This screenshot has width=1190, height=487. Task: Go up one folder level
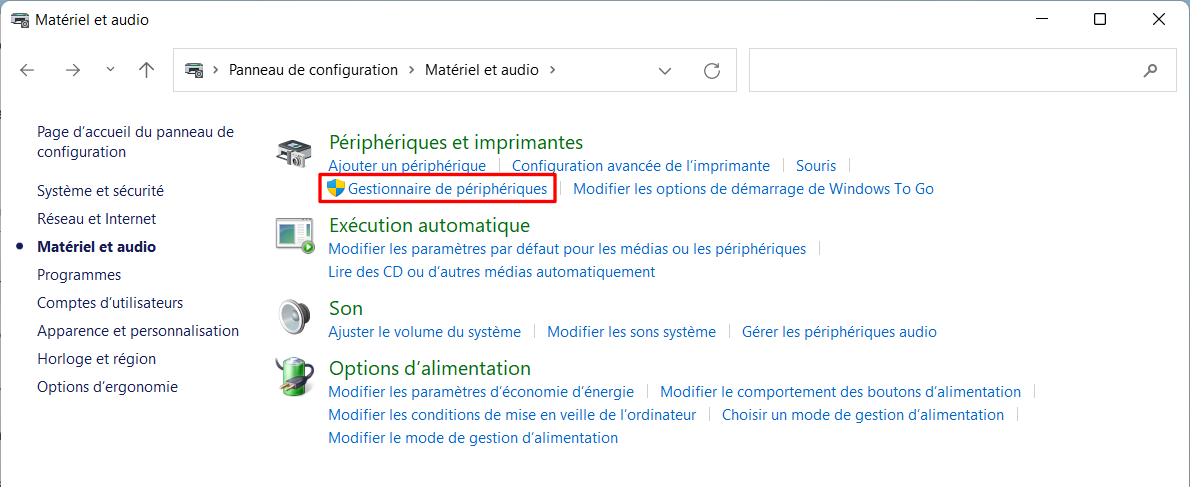click(146, 71)
